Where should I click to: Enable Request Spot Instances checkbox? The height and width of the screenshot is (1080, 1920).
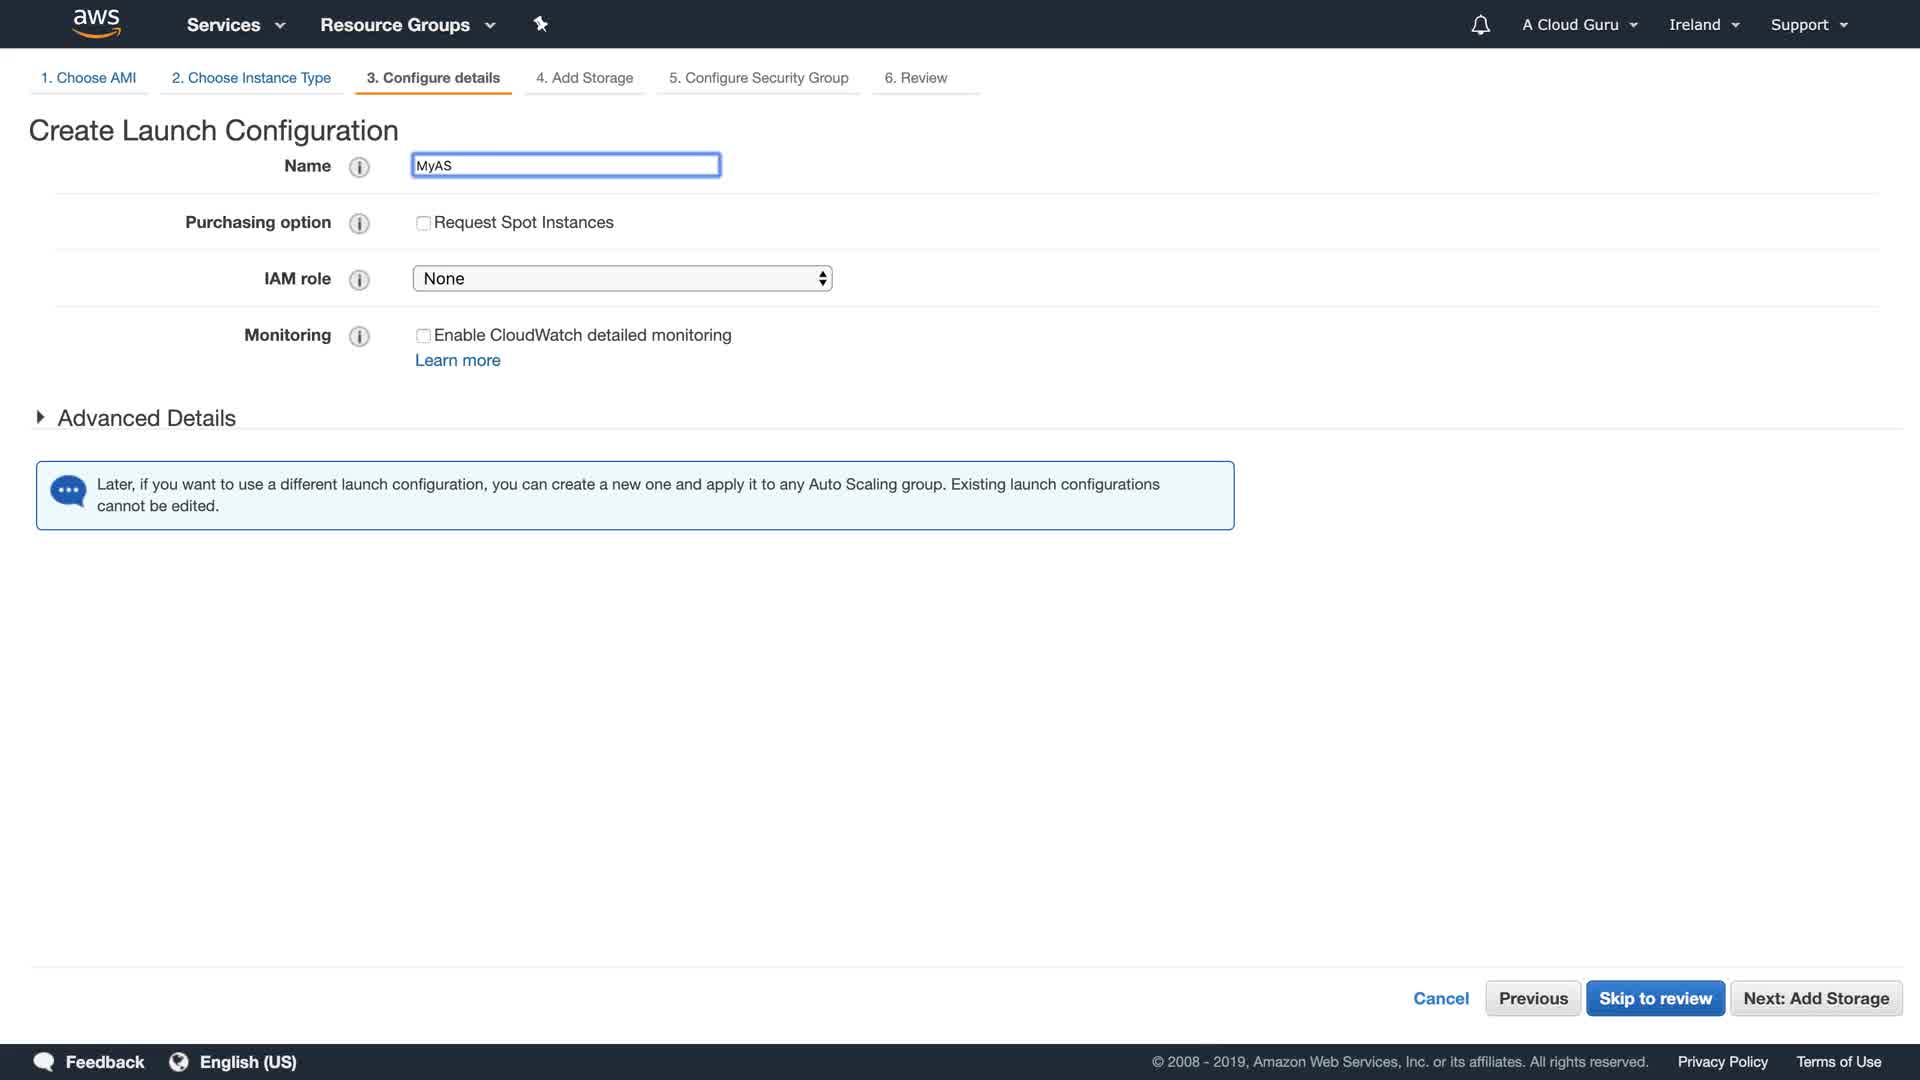[423, 223]
